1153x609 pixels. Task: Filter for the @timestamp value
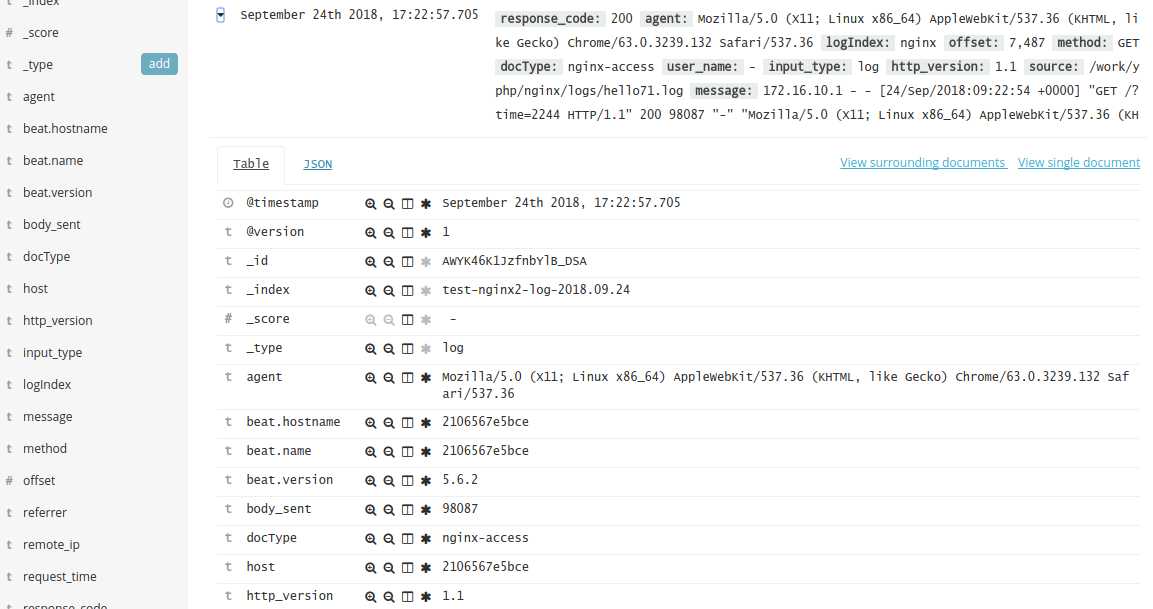pyautogui.click(x=371, y=203)
